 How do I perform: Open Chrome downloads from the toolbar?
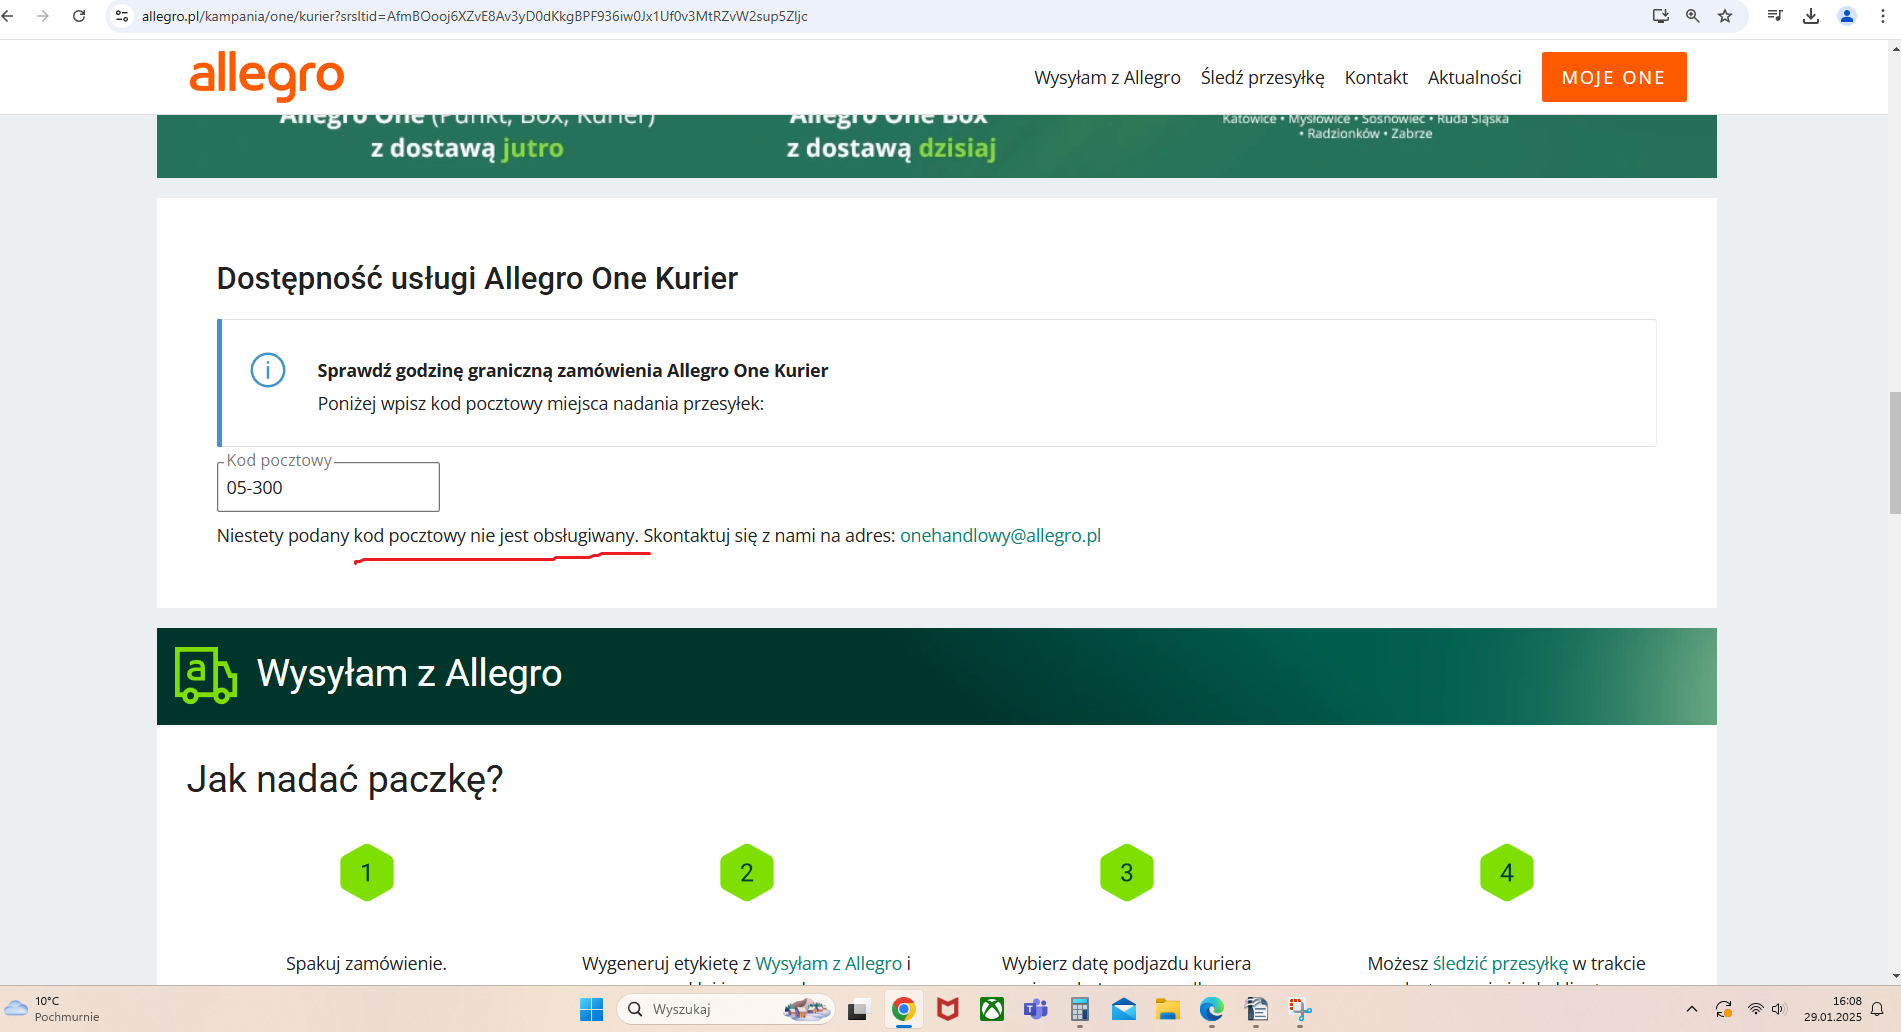coord(1811,16)
